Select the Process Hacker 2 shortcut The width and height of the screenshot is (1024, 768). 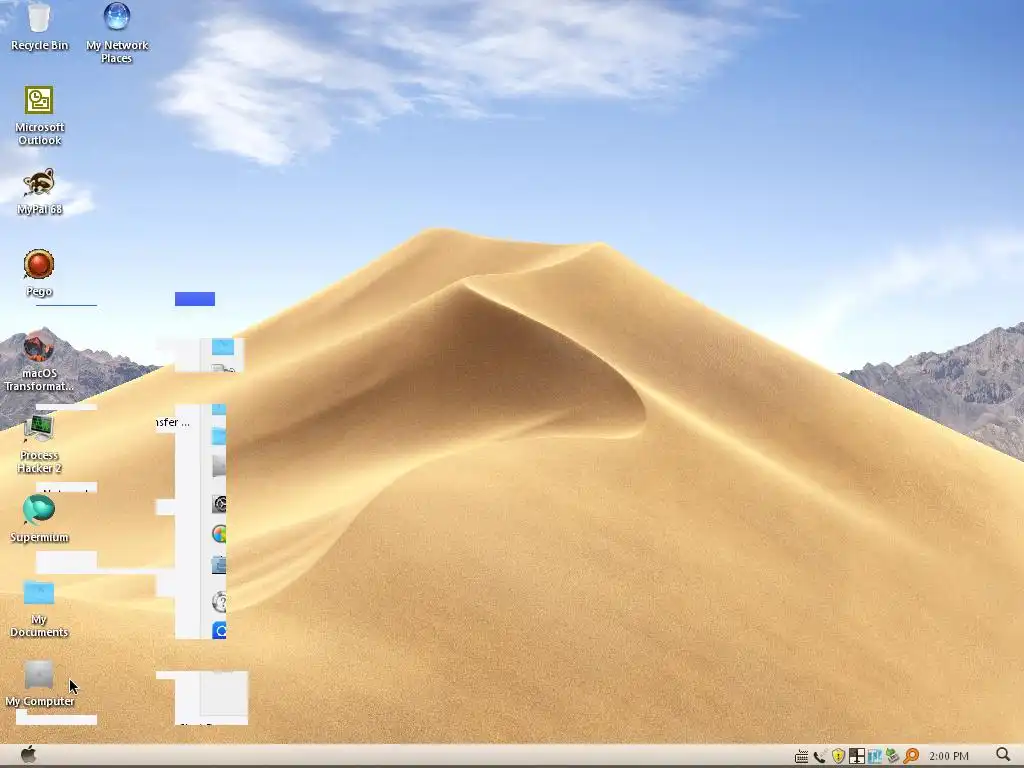point(39,444)
